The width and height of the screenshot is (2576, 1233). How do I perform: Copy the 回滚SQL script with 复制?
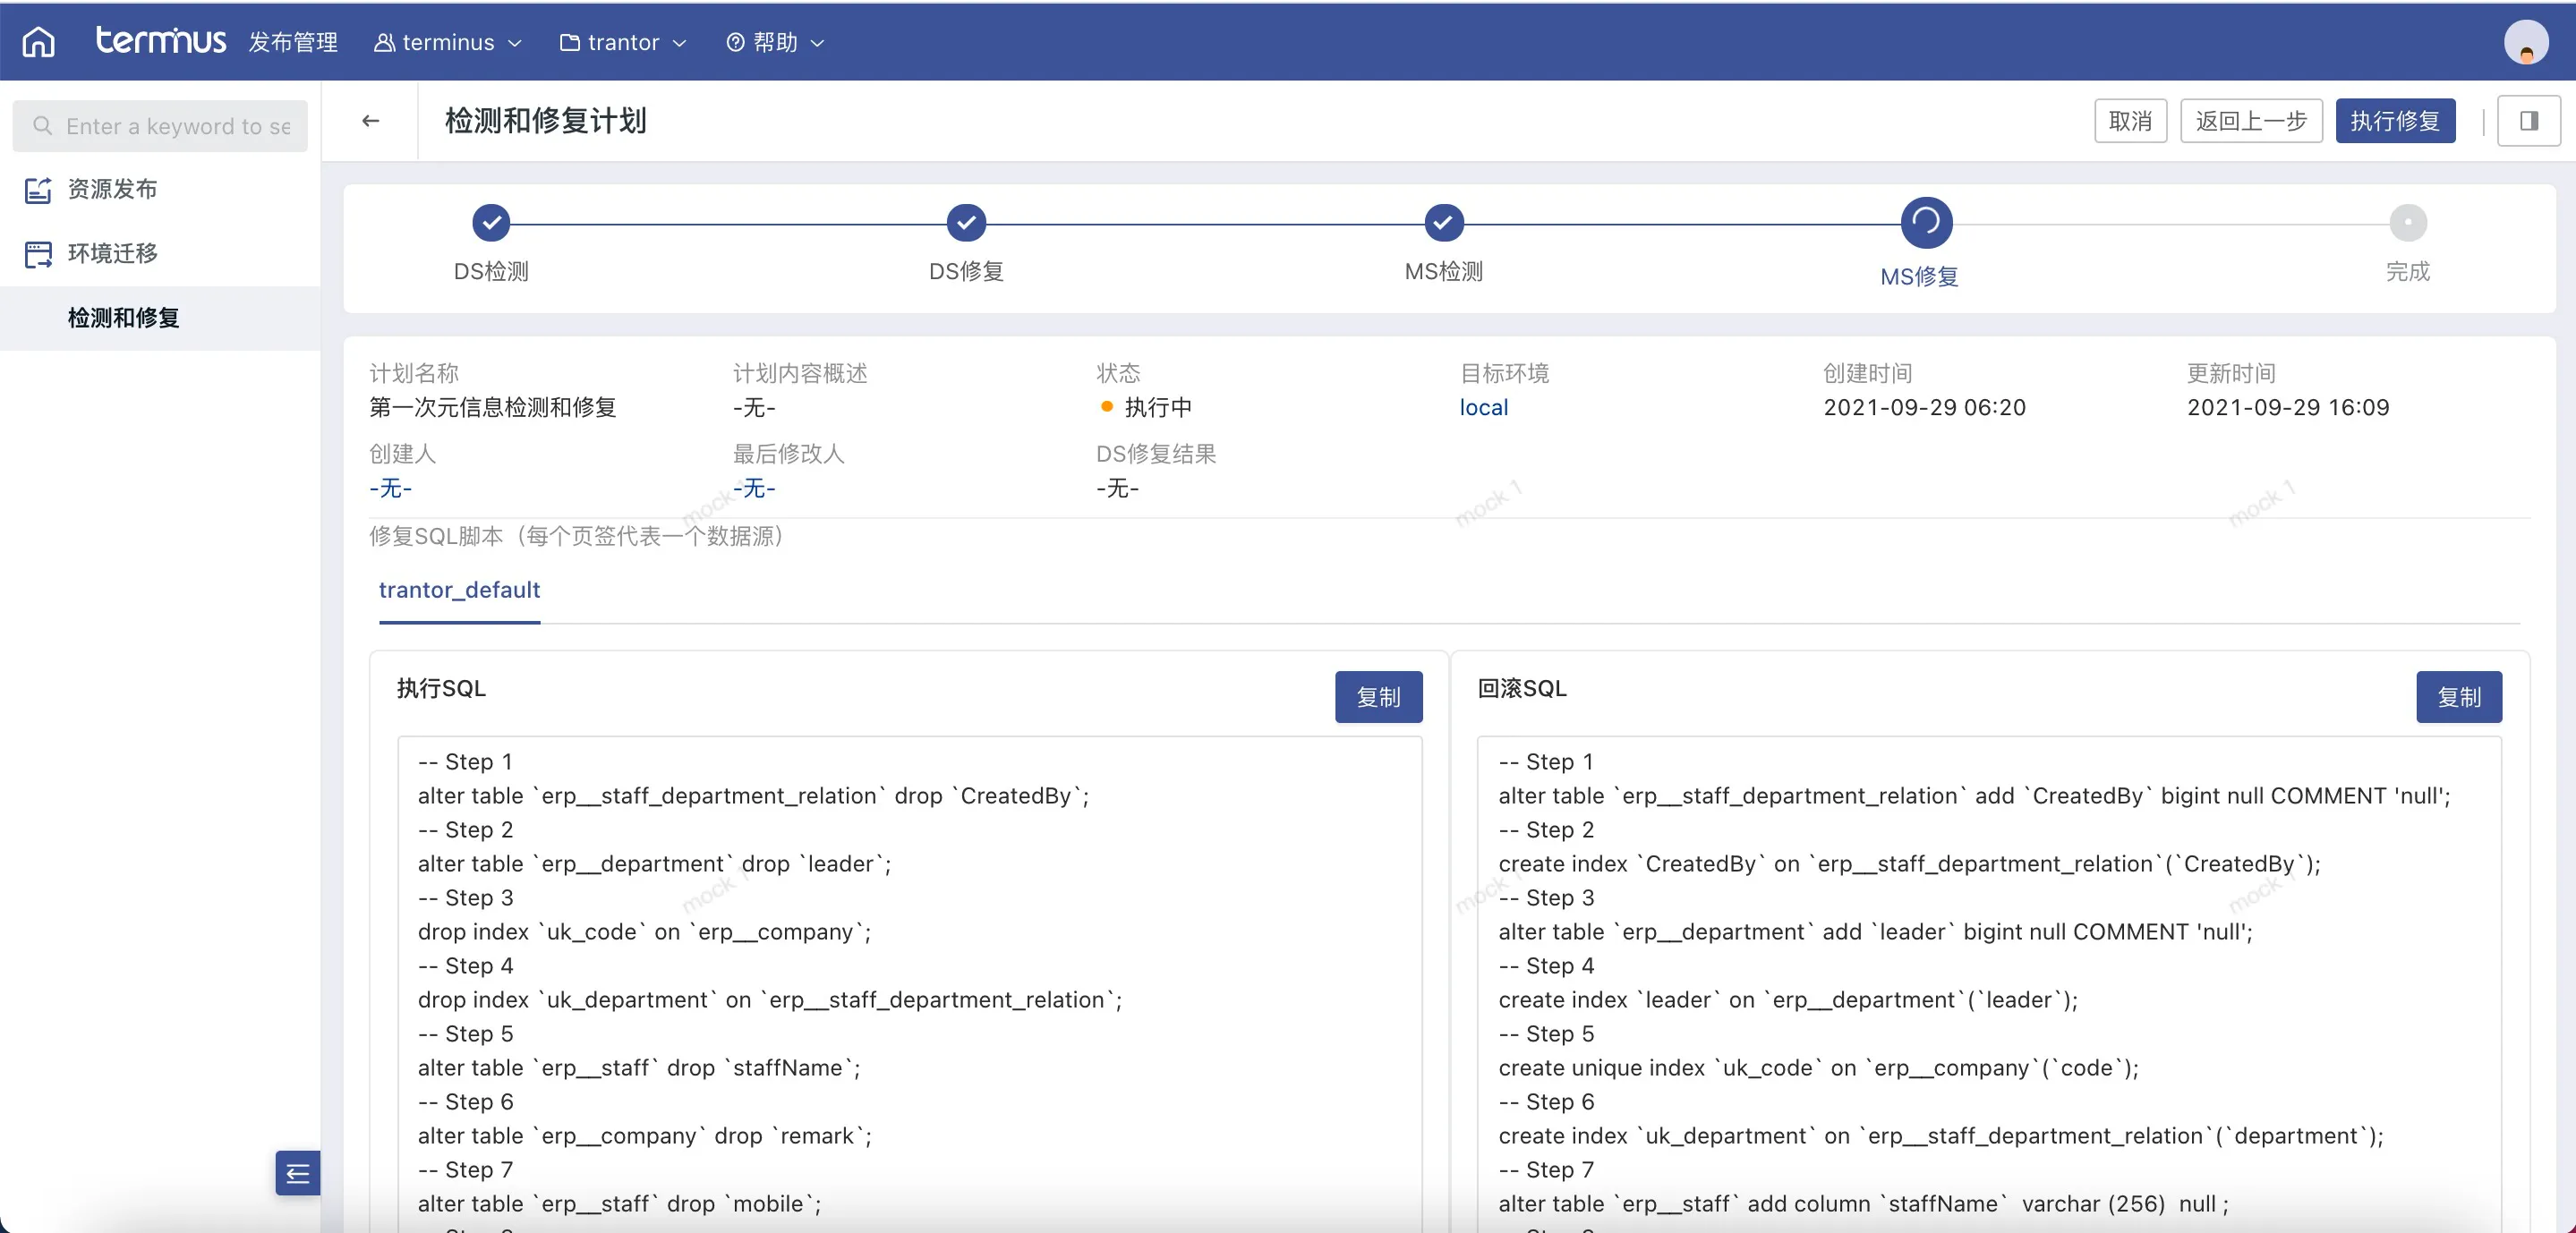[x=2459, y=697]
